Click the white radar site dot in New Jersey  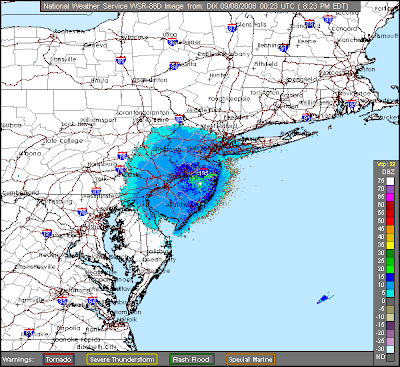coord(200,183)
